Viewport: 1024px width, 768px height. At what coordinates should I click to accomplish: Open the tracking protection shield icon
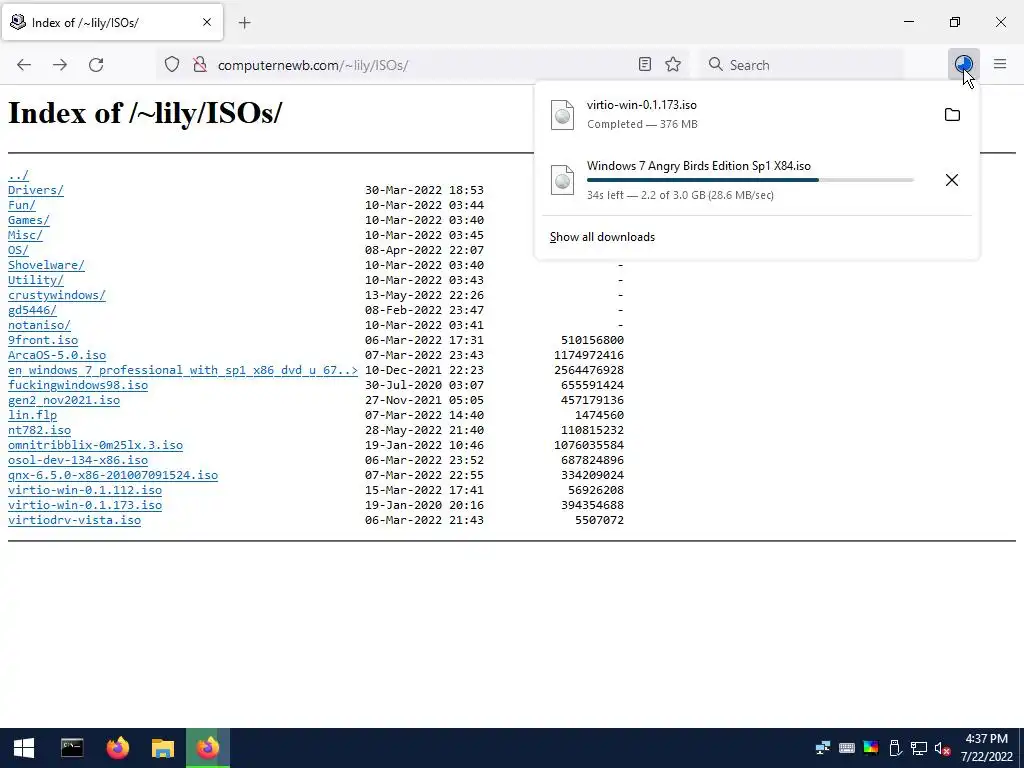pos(172,65)
